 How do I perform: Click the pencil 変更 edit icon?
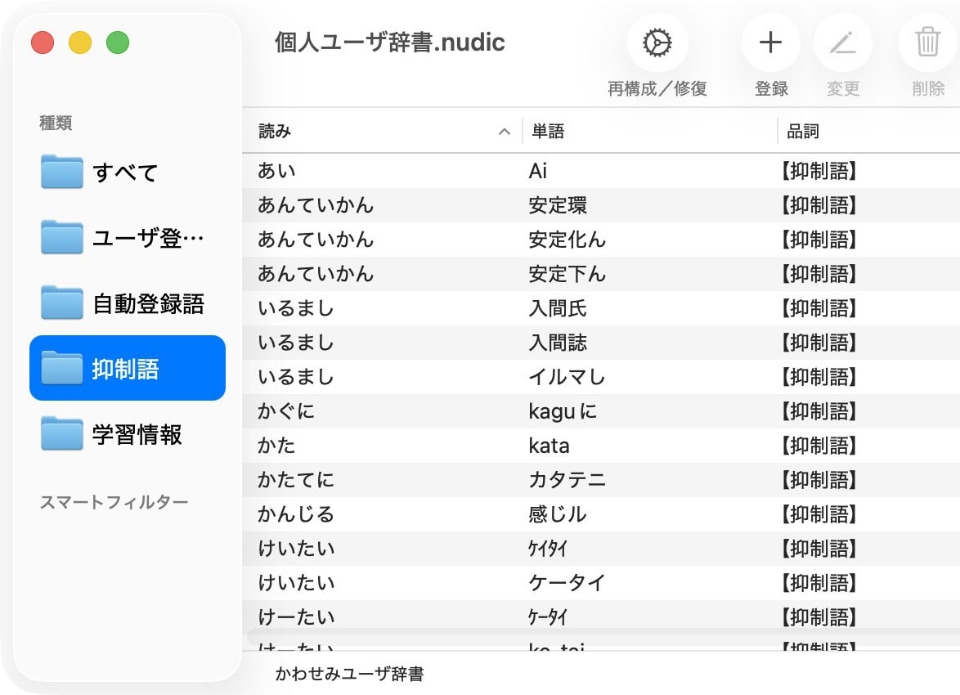click(x=843, y=43)
